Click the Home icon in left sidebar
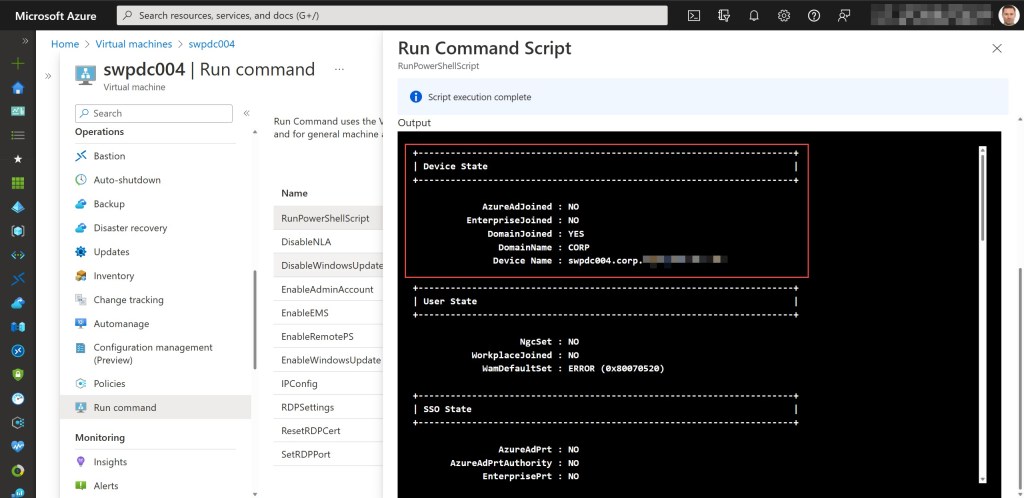The height and width of the screenshot is (498, 1024). 17,87
